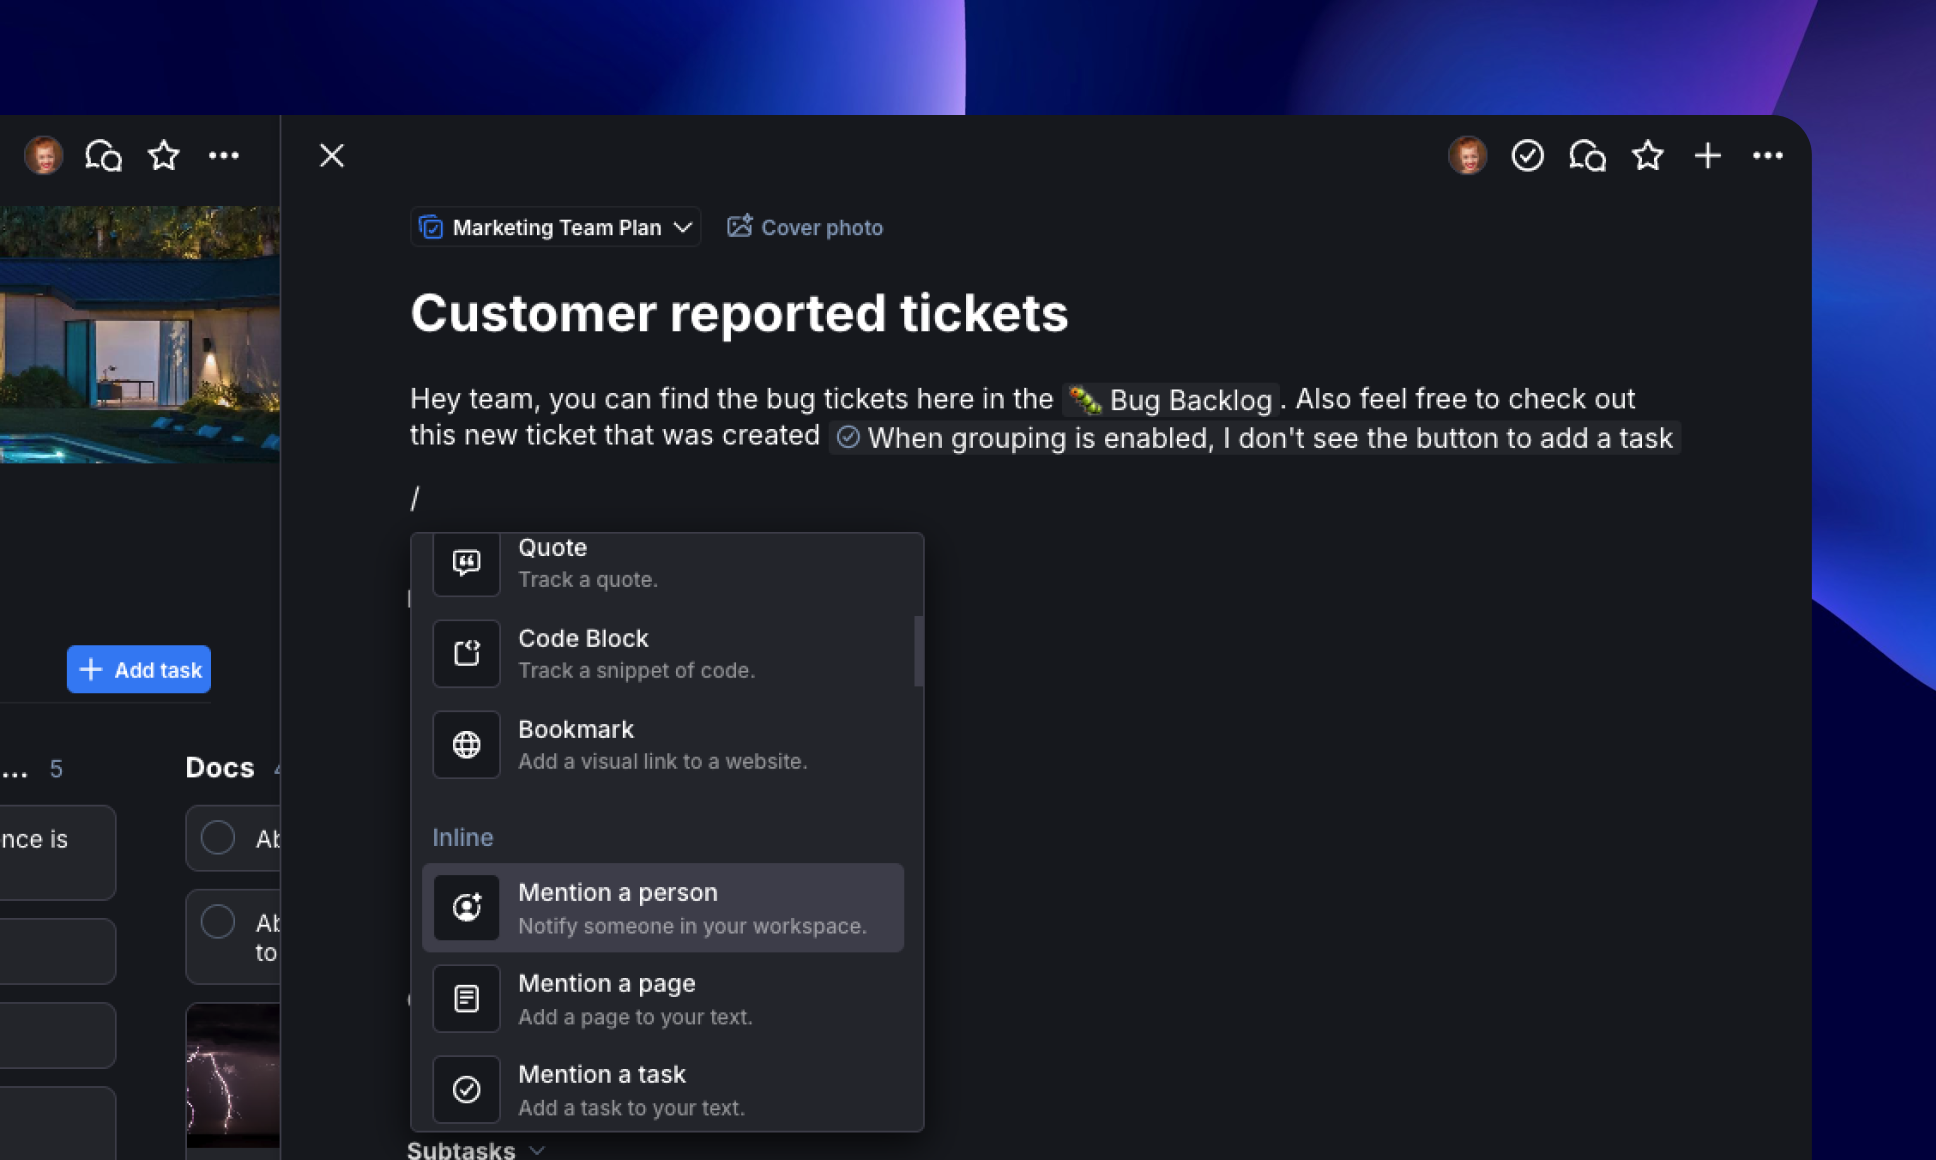Viewport: 1936px width, 1160px height.
Task: Click the Bookmark icon
Action: (x=467, y=744)
